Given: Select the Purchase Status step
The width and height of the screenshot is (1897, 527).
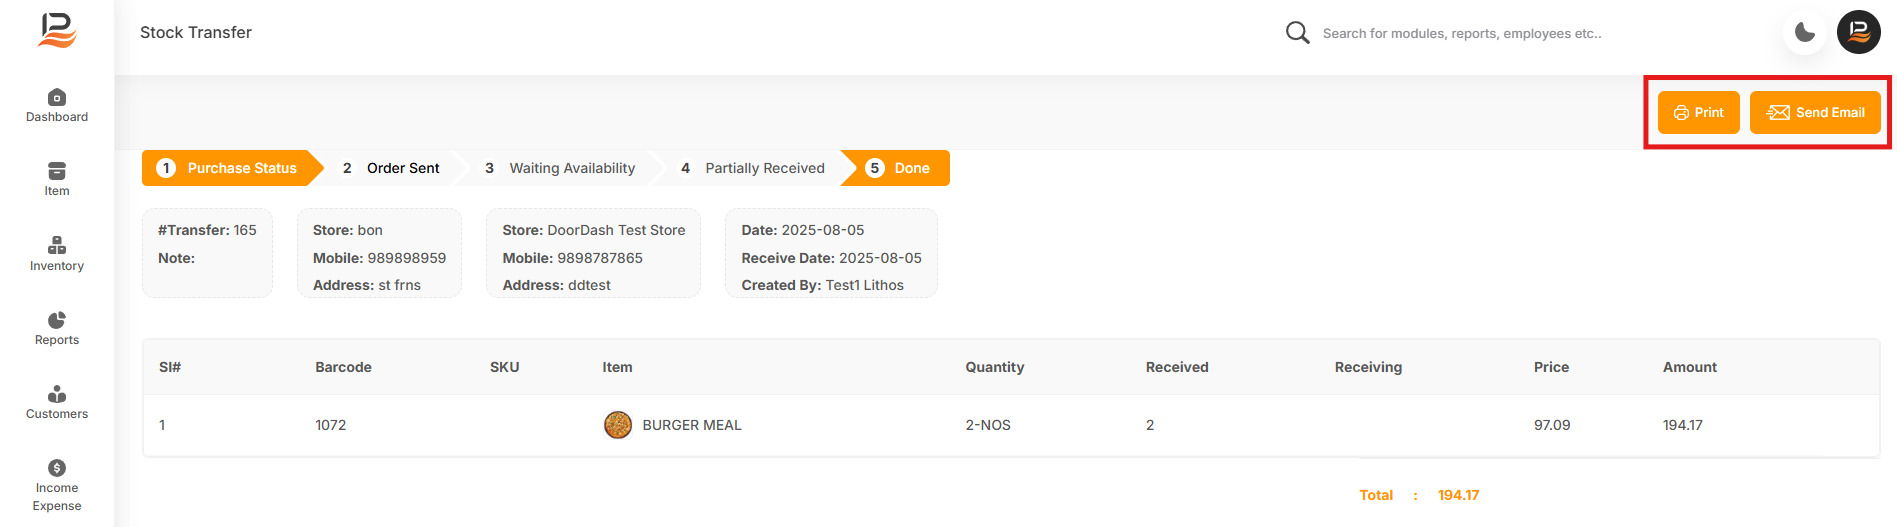Looking at the screenshot, I should click(230, 168).
